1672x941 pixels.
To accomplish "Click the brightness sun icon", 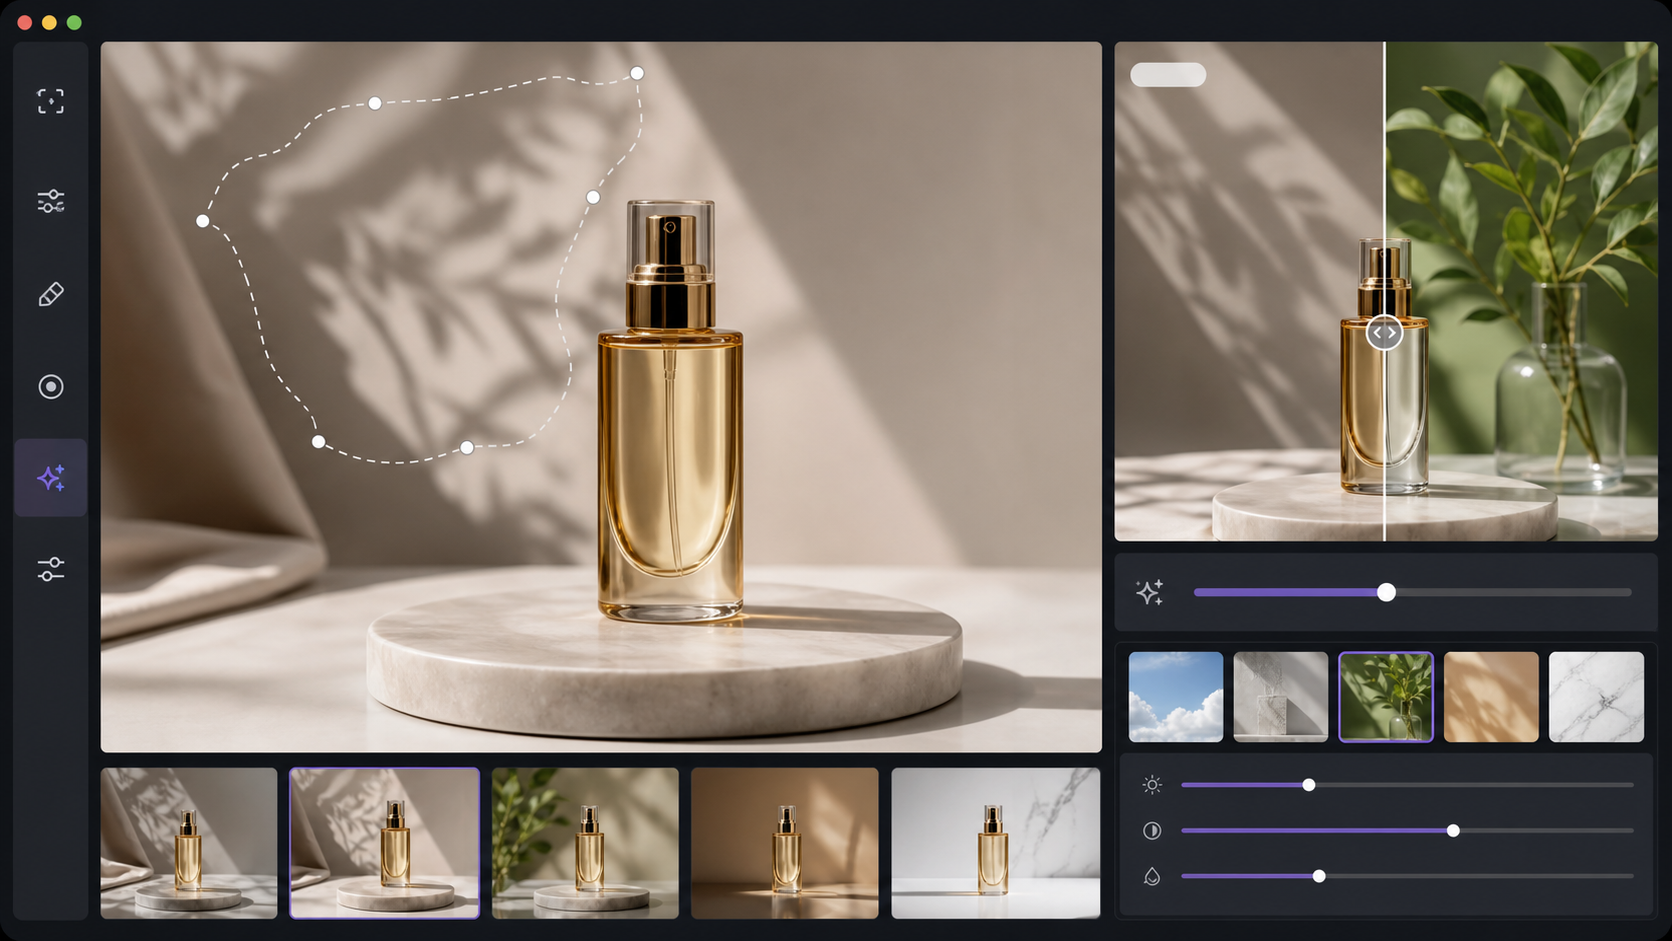I will [1152, 785].
